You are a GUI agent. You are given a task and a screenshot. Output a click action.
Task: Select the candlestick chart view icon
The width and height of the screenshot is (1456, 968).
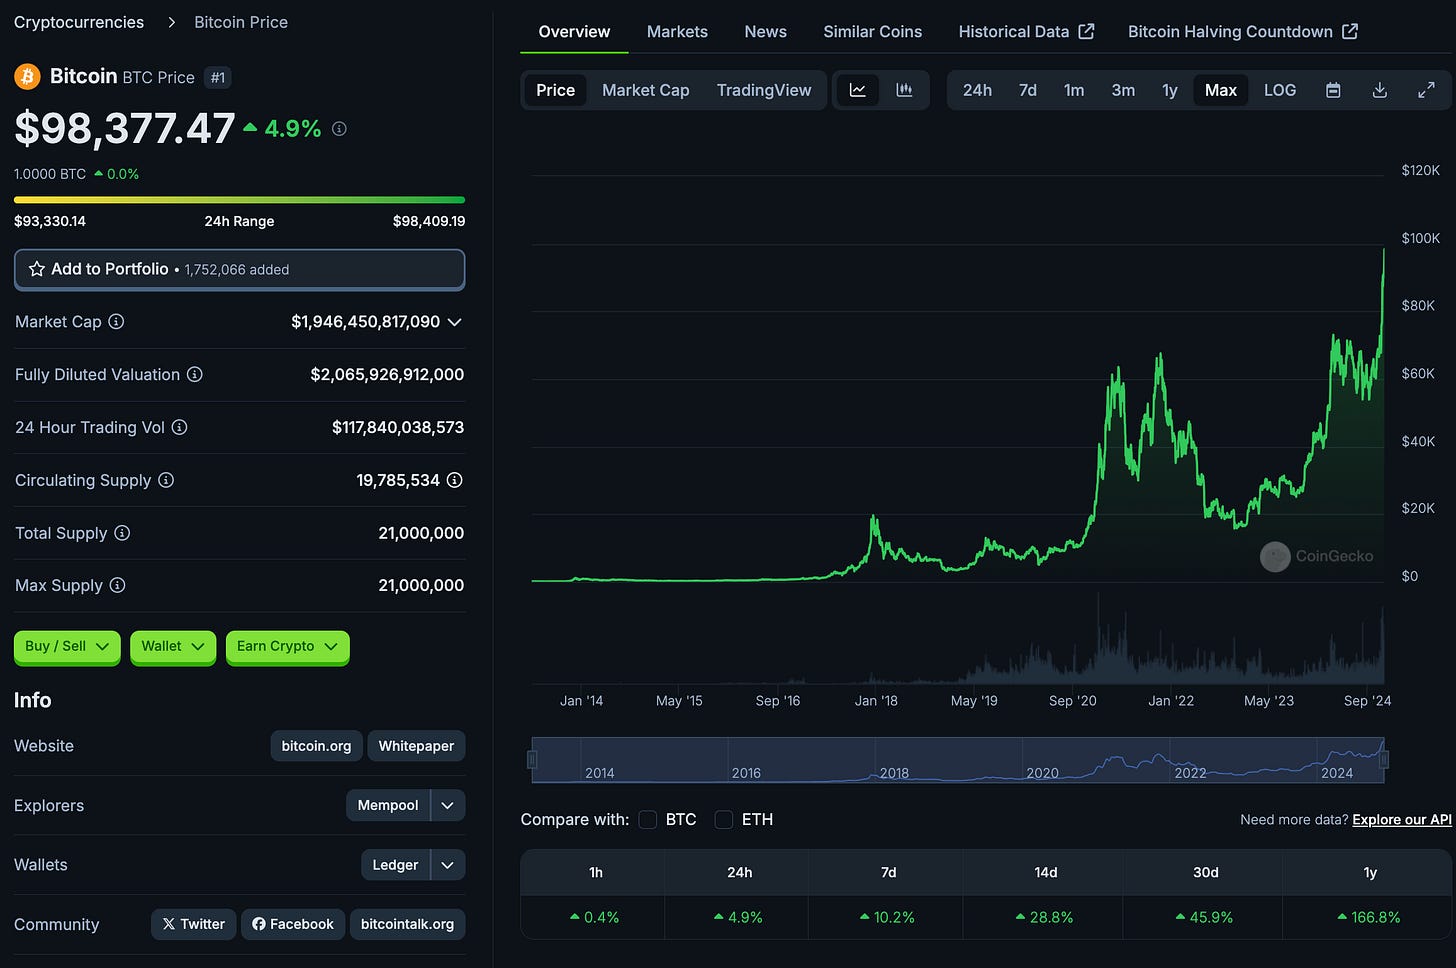click(904, 90)
